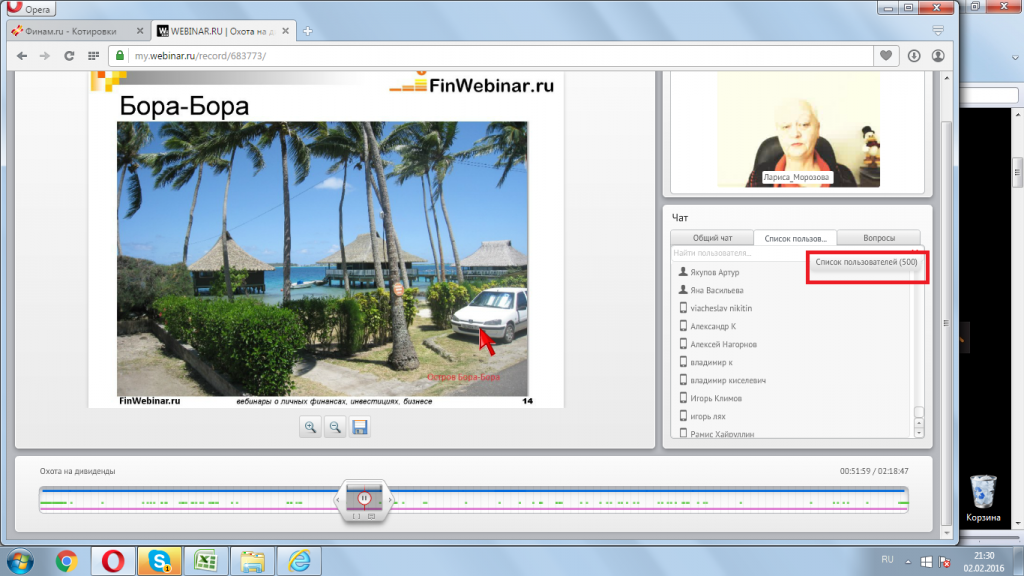The image size is (1024, 576).
Task: Bookmark this page with the heart icon
Action: [x=886, y=56]
